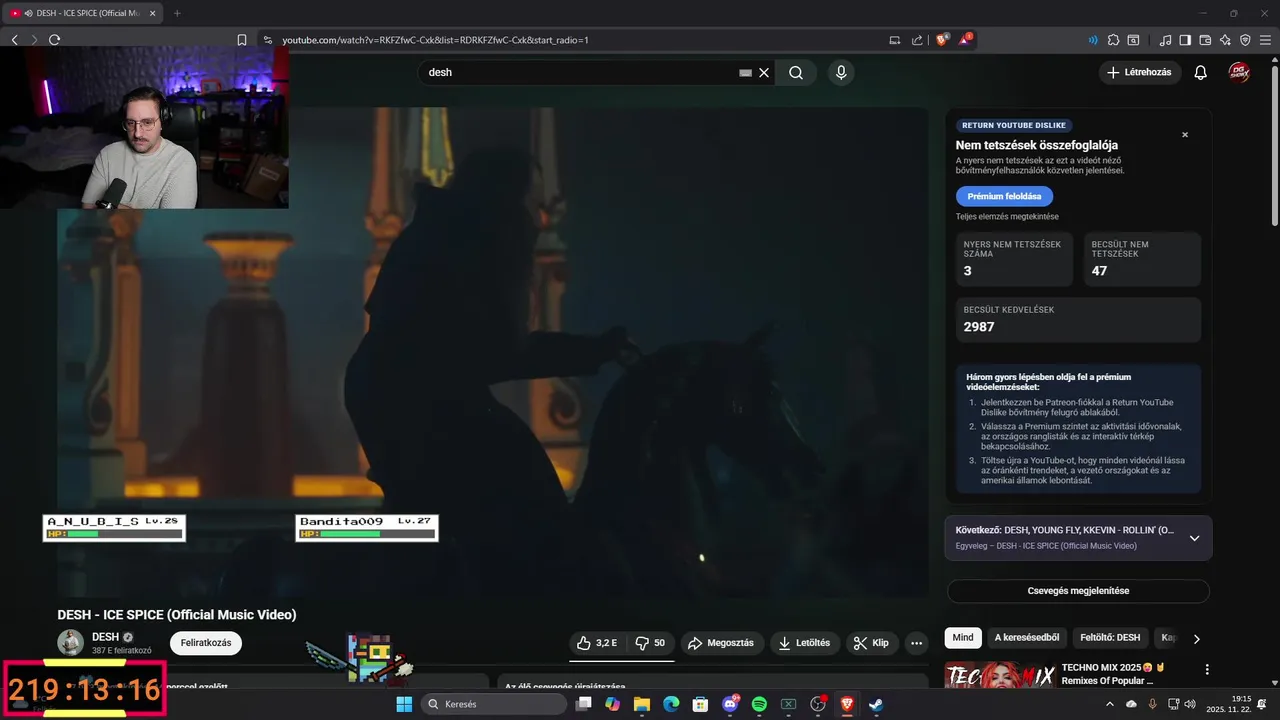Reload the page
This screenshot has width=1280, height=720.
pos(54,40)
